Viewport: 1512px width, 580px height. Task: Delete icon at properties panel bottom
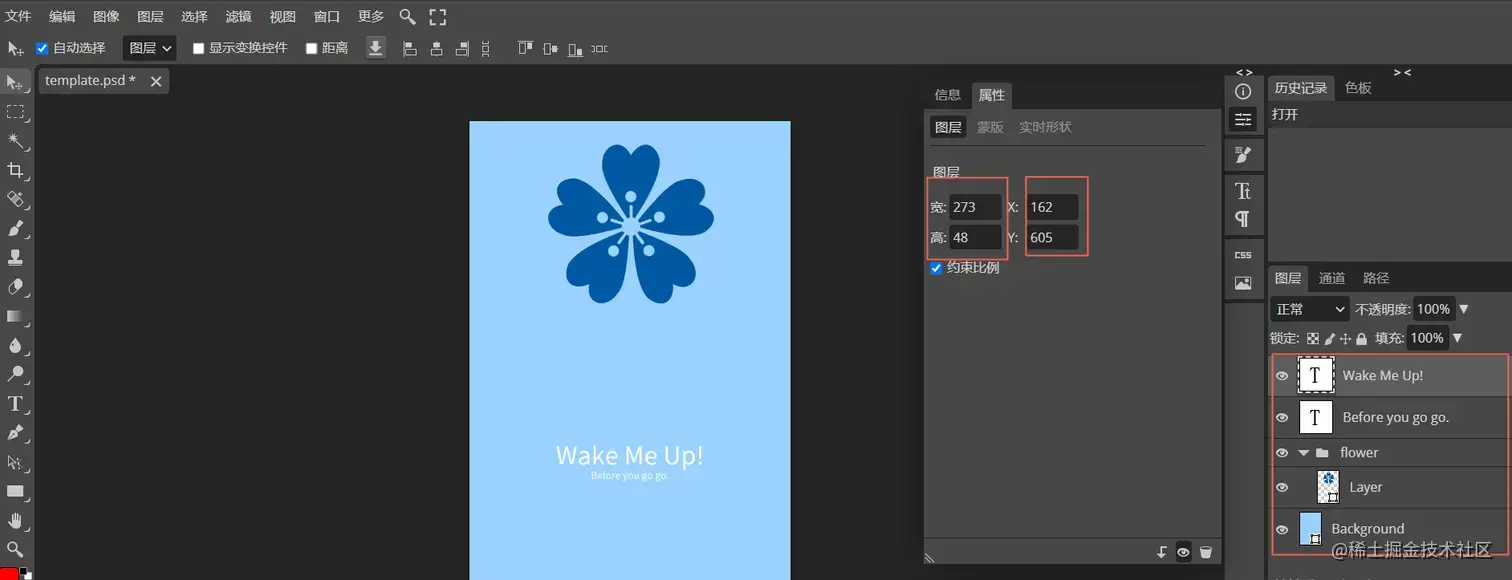point(1206,552)
